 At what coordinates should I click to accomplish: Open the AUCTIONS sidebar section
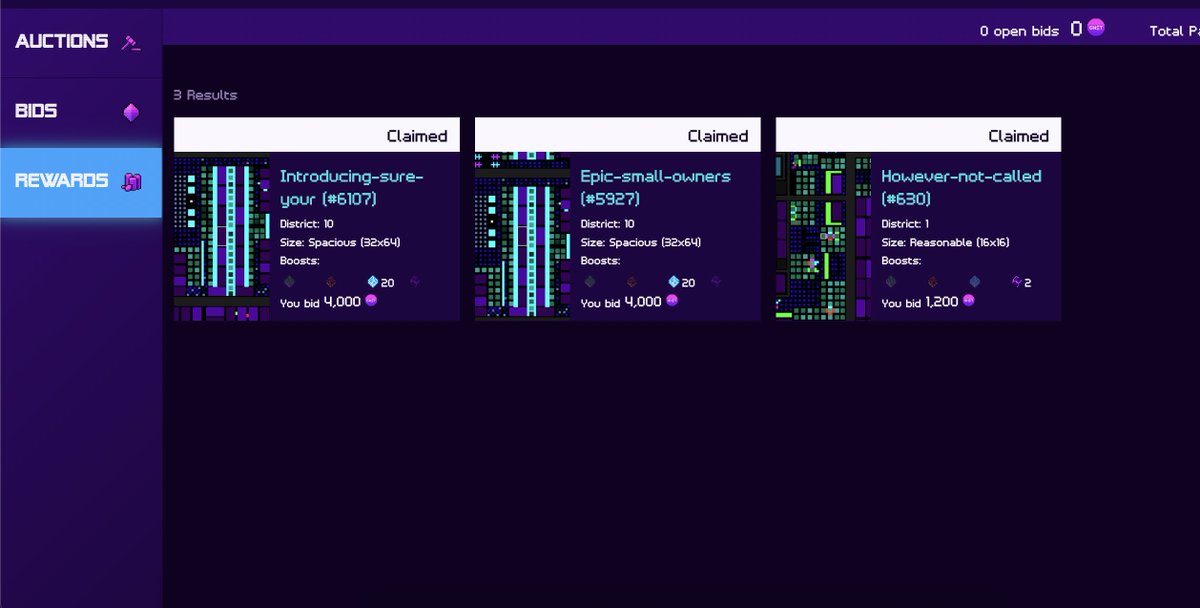(x=62, y=42)
